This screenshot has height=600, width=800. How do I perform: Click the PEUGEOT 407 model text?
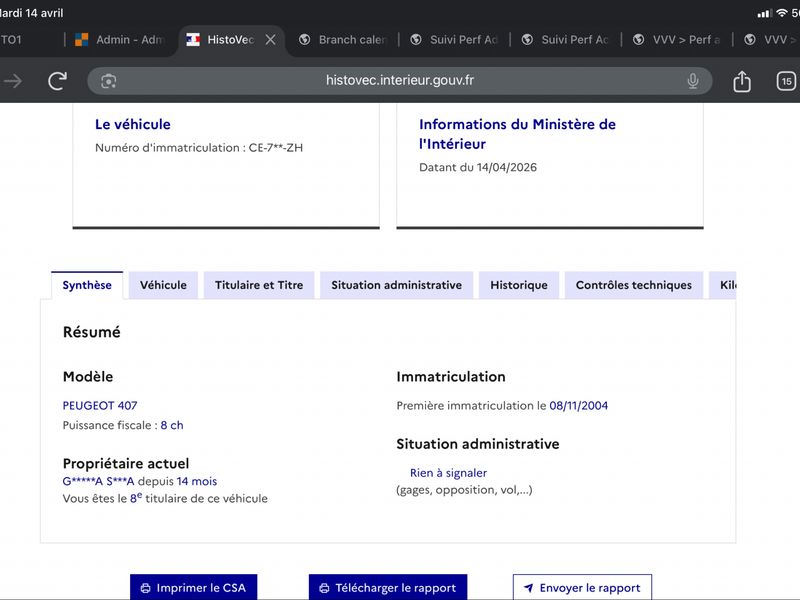[100, 406]
